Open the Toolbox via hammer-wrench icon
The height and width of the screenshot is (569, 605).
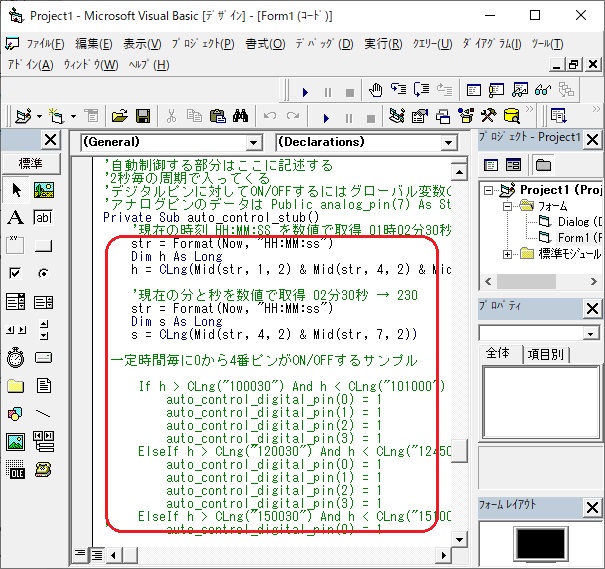(489, 116)
